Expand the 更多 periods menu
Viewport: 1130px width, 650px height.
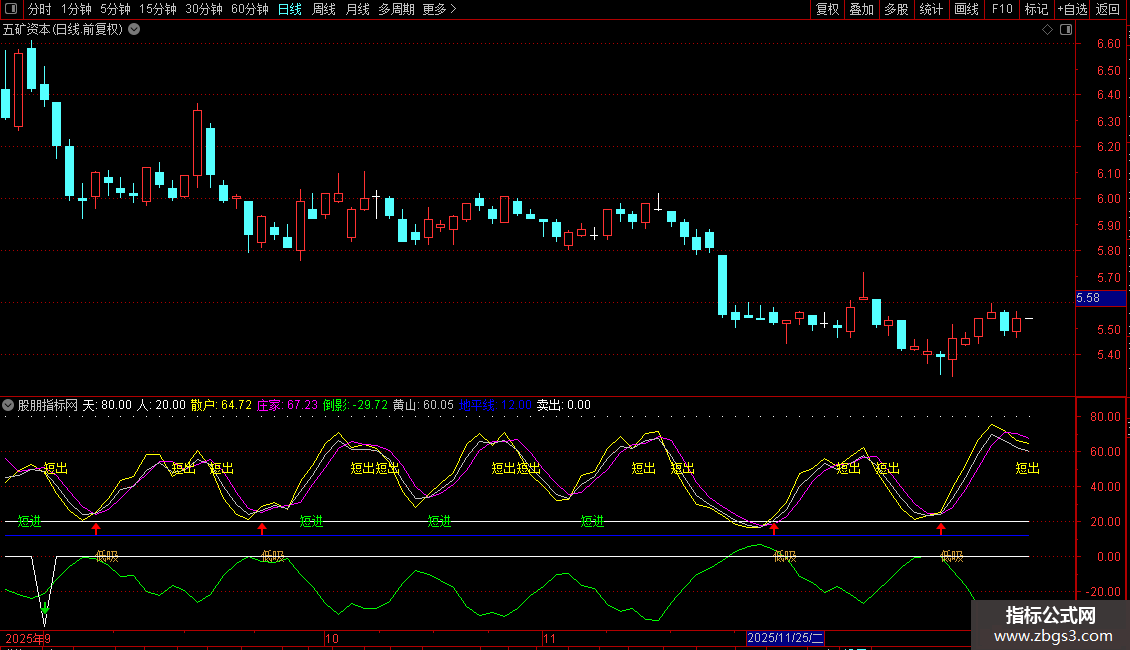(x=439, y=9)
